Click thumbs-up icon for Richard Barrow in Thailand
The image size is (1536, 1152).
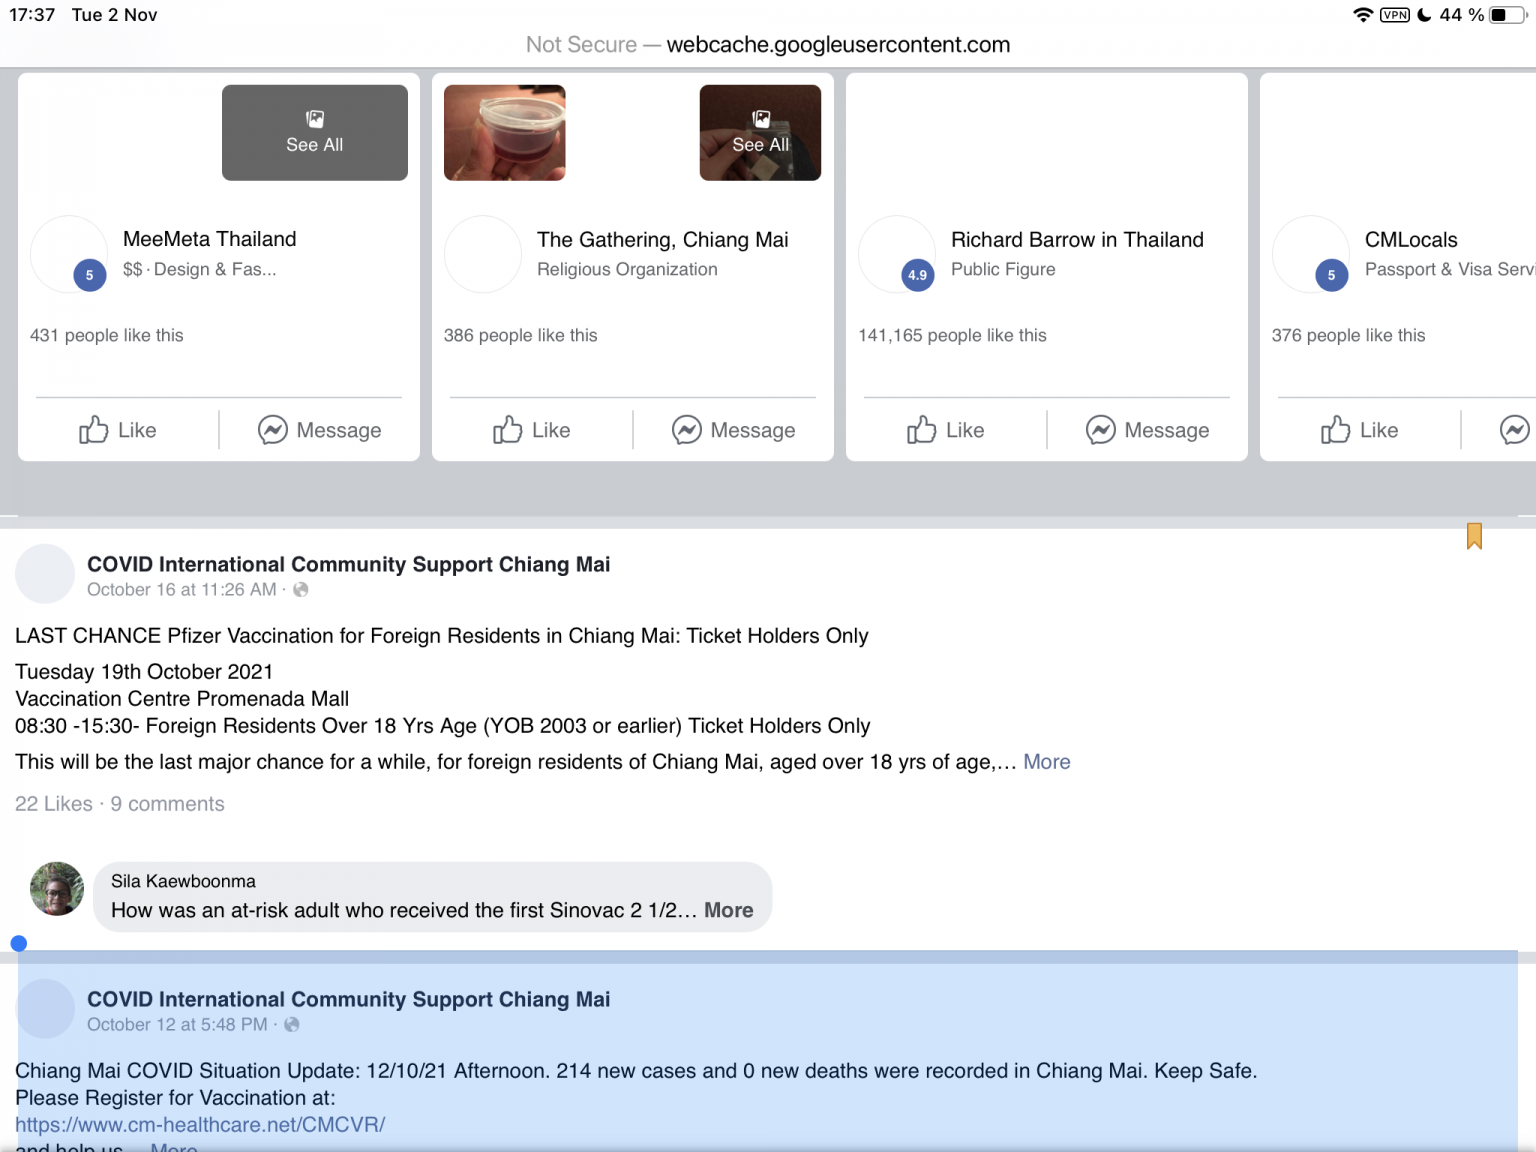click(x=922, y=430)
